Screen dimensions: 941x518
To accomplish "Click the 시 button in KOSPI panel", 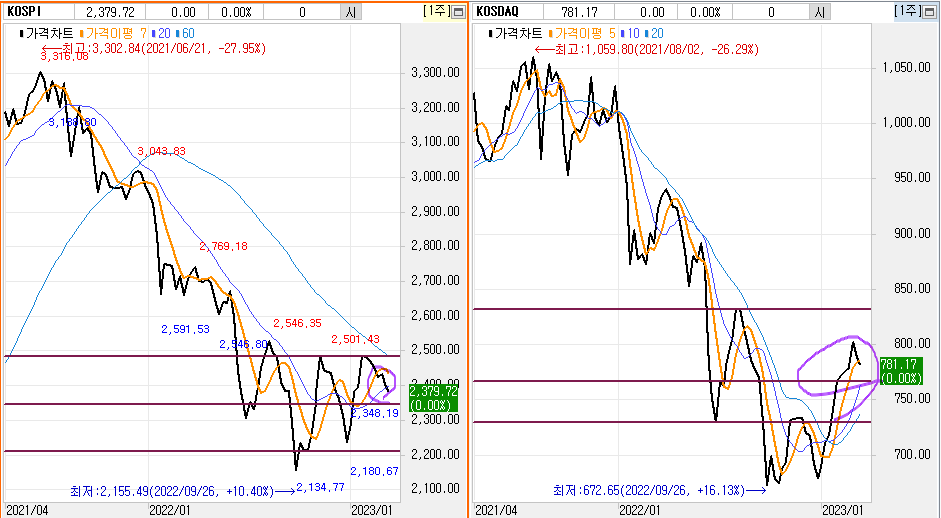I will tap(350, 12).
